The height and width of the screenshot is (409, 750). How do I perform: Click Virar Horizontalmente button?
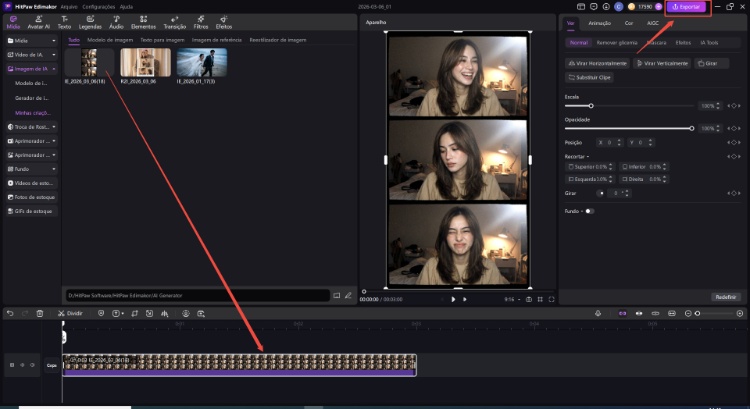click(597, 63)
